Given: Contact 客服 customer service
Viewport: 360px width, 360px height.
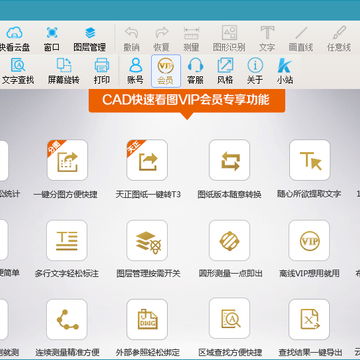Looking at the screenshot, I should [x=195, y=71].
